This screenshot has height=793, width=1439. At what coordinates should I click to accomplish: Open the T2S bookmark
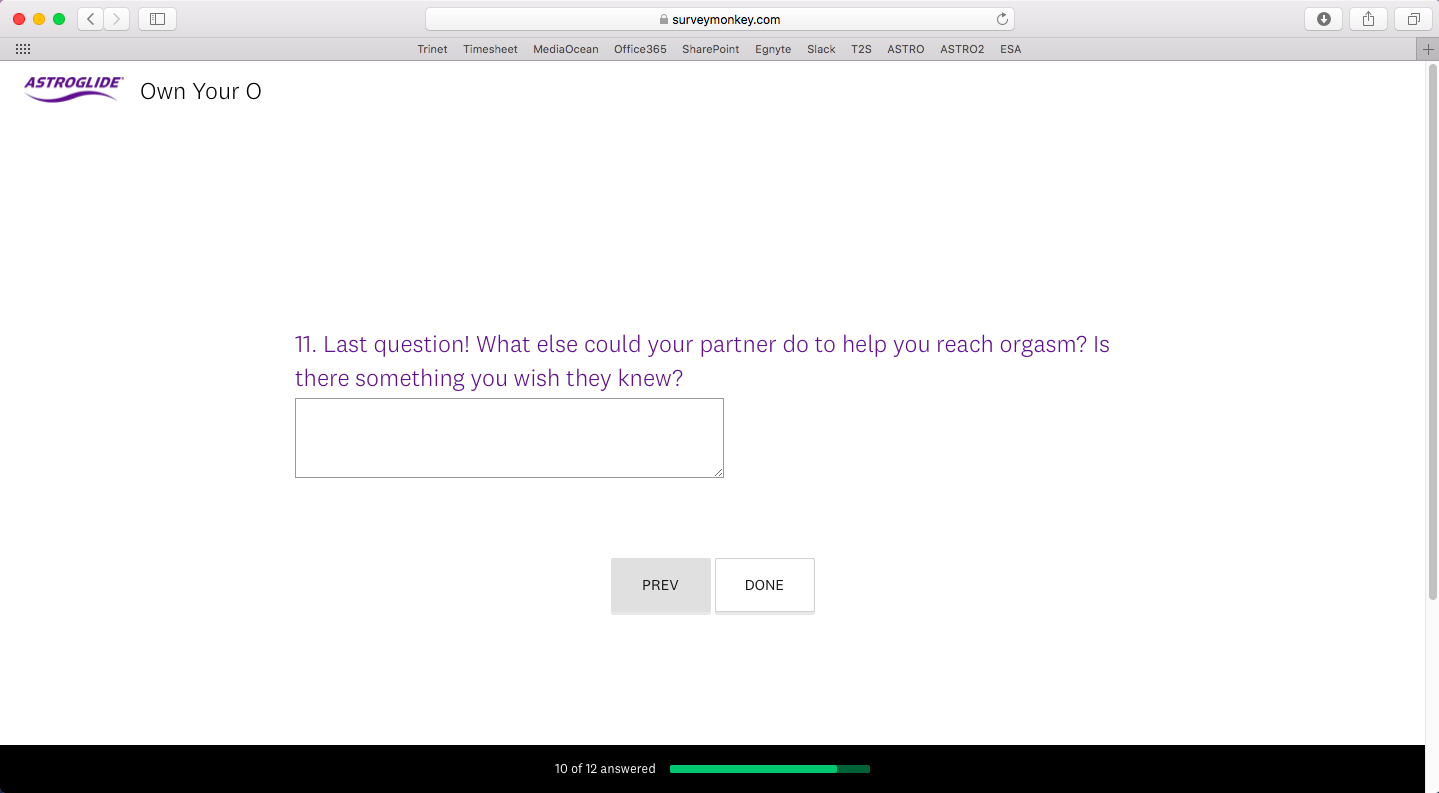point(861,49)
